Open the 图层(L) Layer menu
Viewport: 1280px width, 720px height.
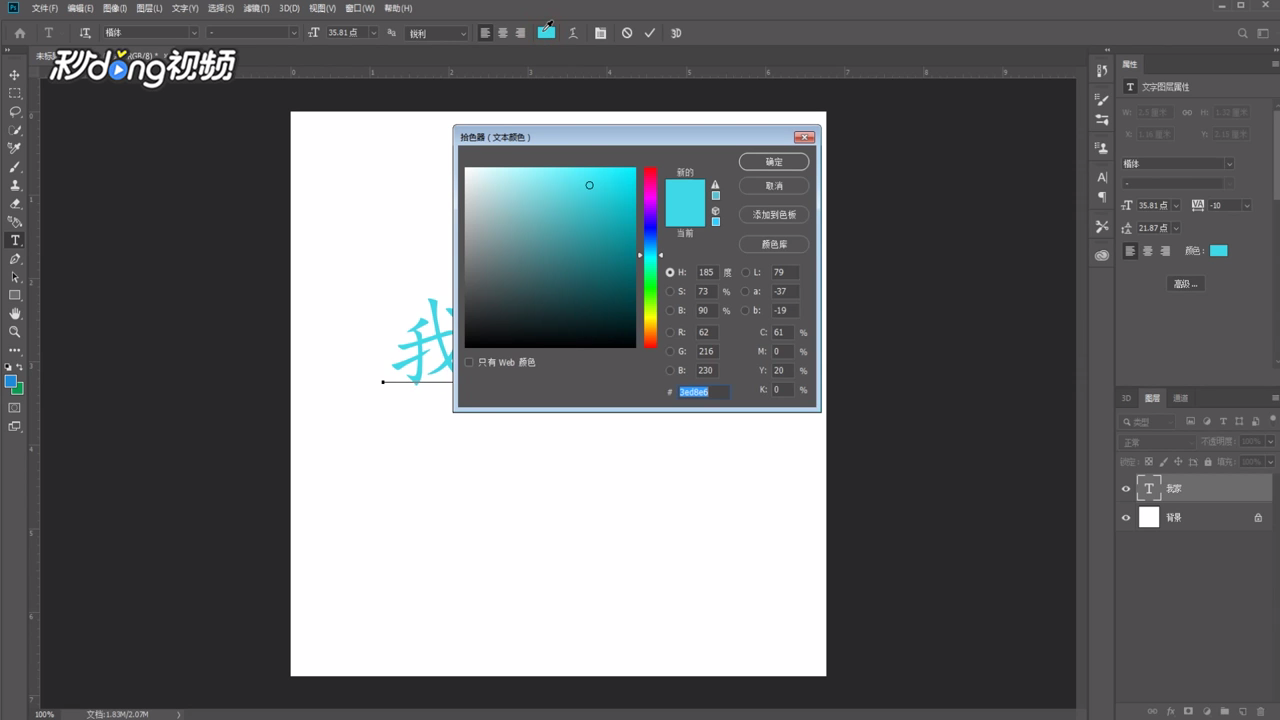[149, 8]
